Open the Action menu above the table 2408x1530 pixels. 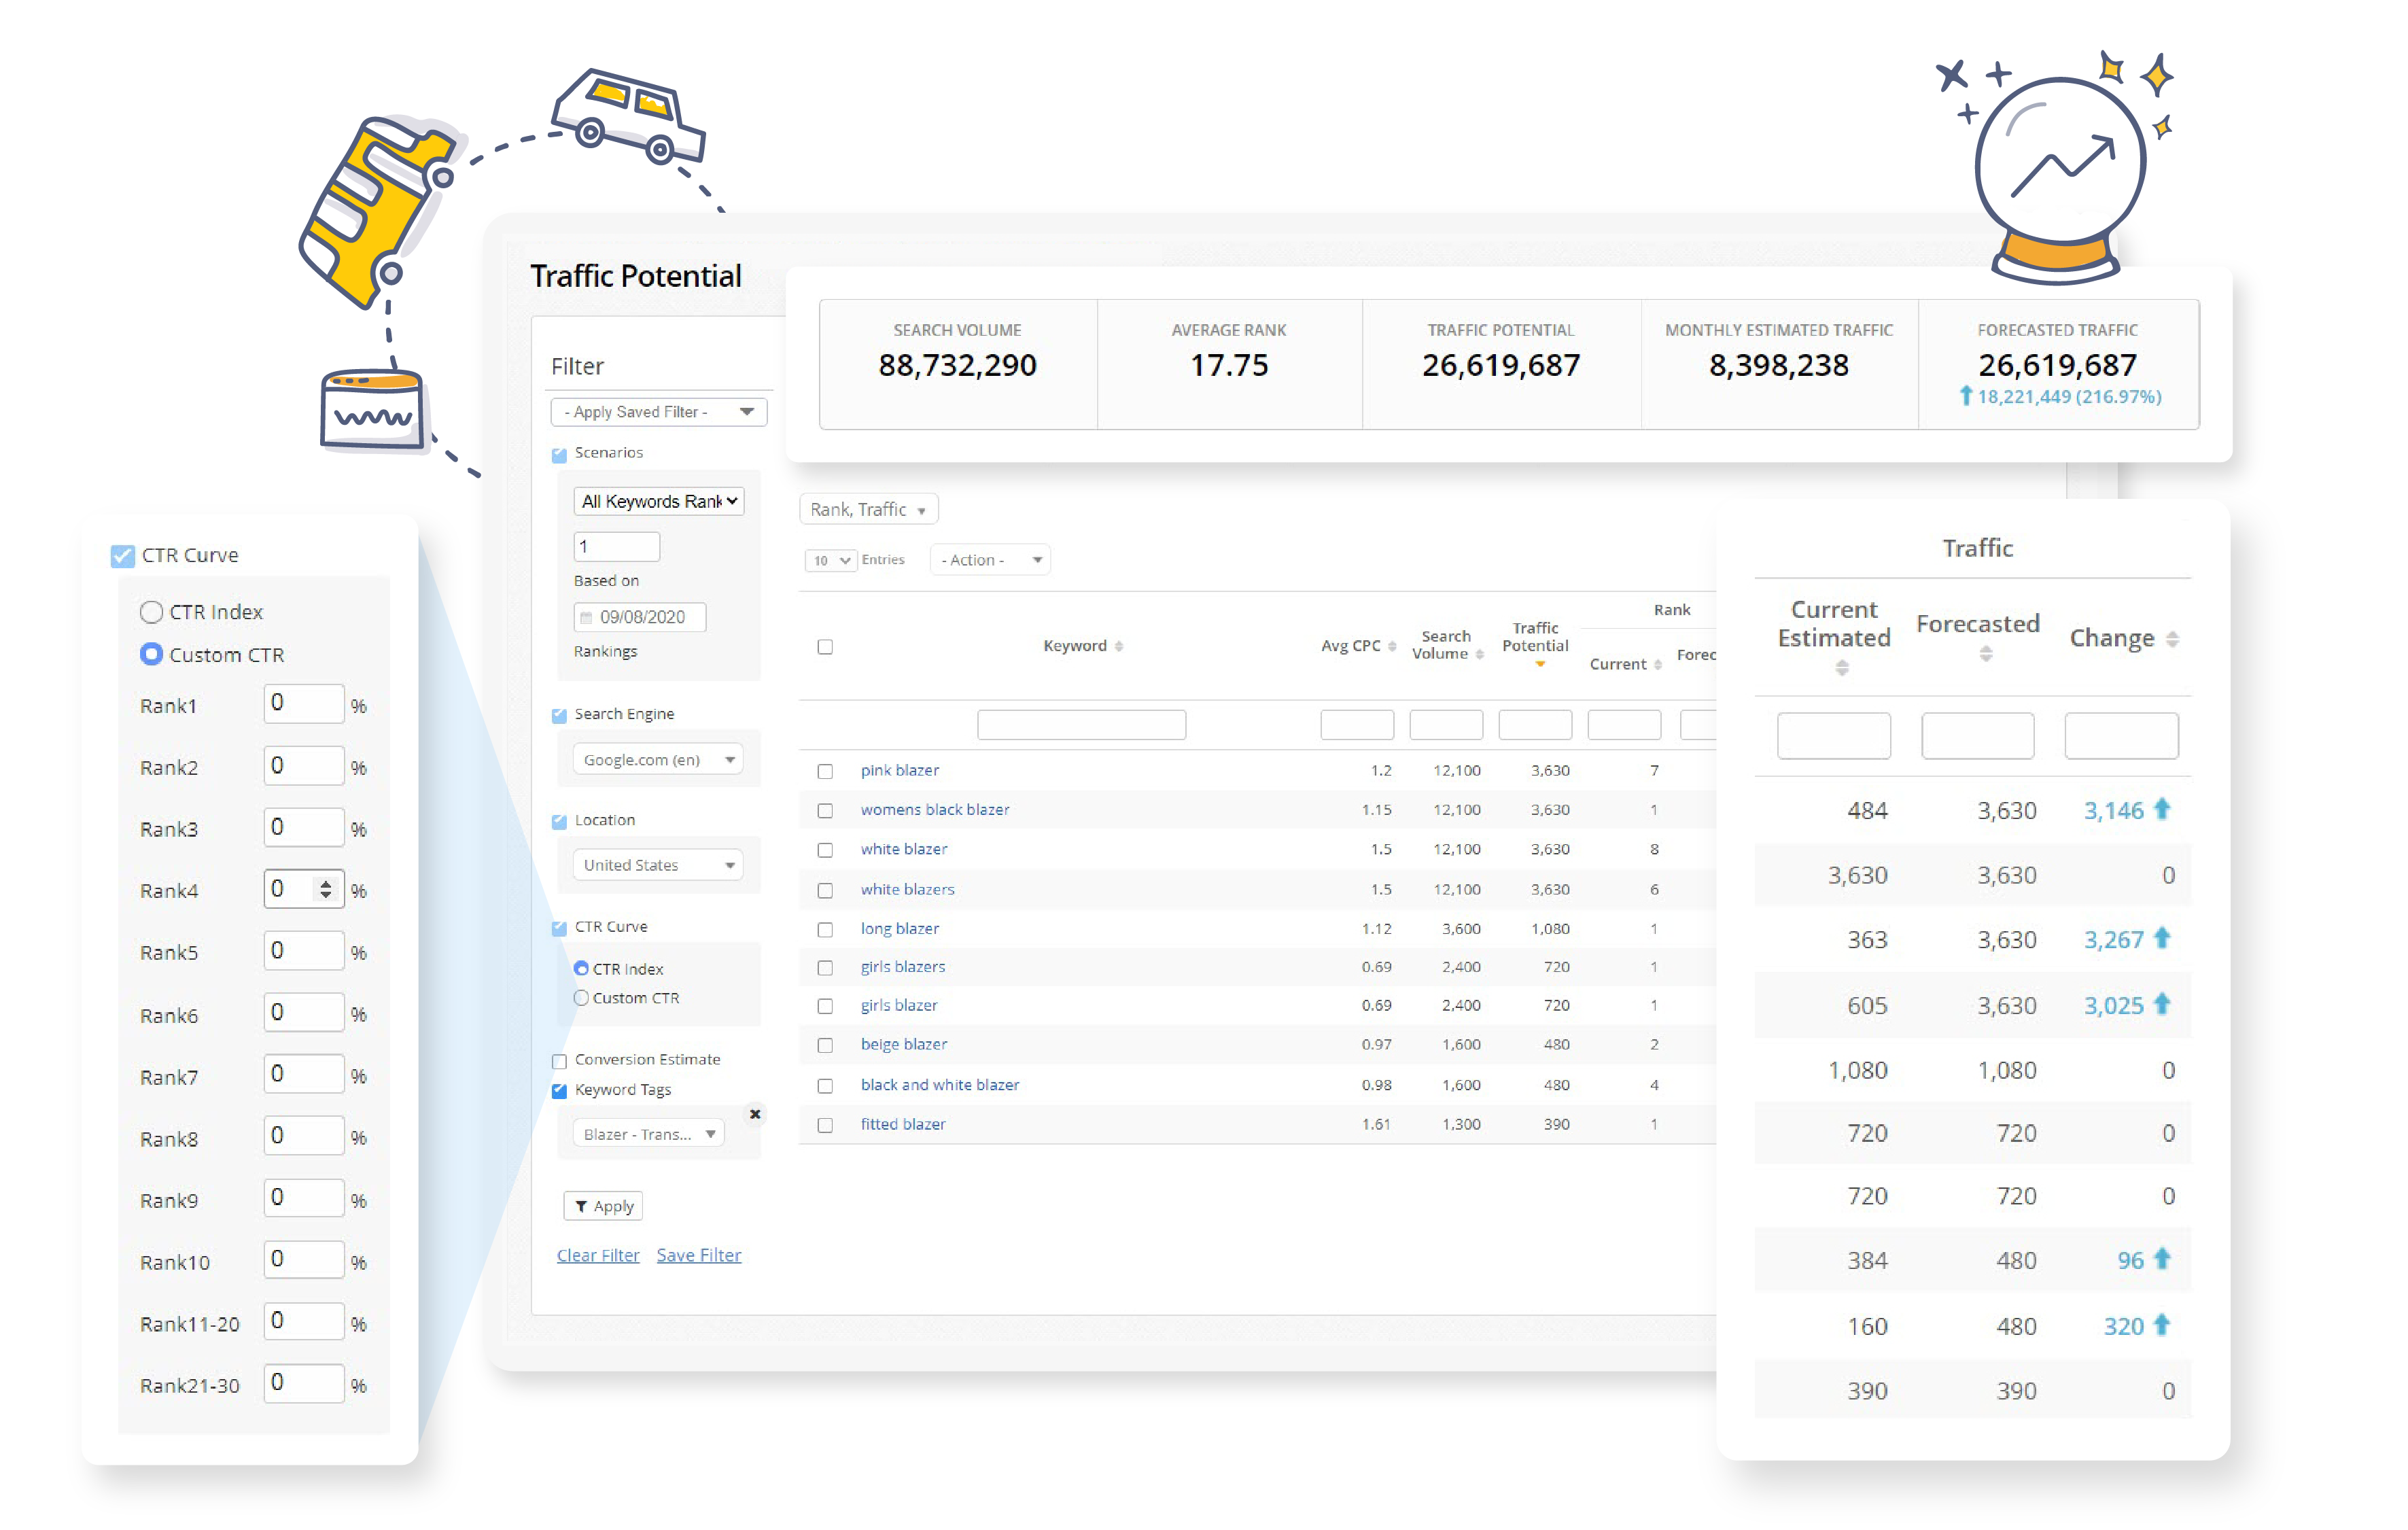[x=989, y=560]
